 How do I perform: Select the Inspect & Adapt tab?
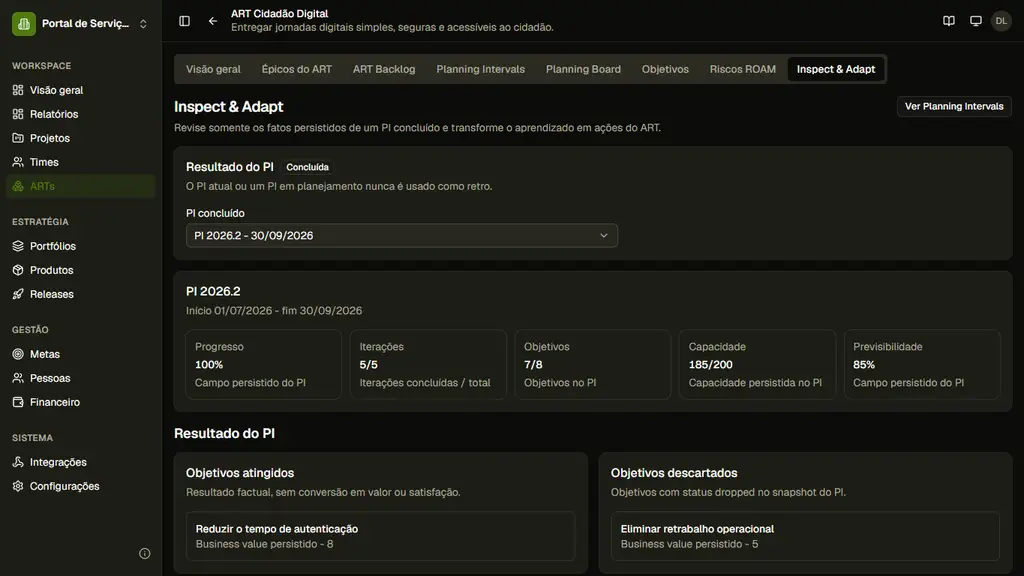click(x=836, y=69)
